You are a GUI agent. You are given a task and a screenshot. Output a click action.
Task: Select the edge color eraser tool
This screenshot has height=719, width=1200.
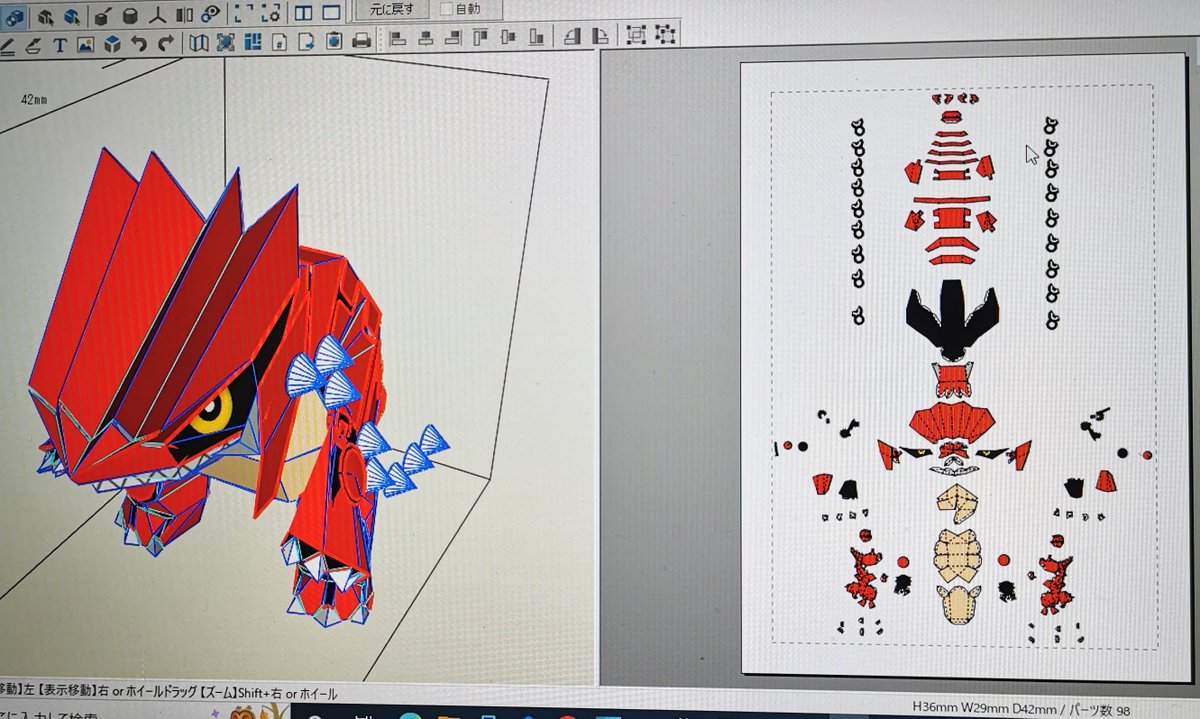point(33,45)
